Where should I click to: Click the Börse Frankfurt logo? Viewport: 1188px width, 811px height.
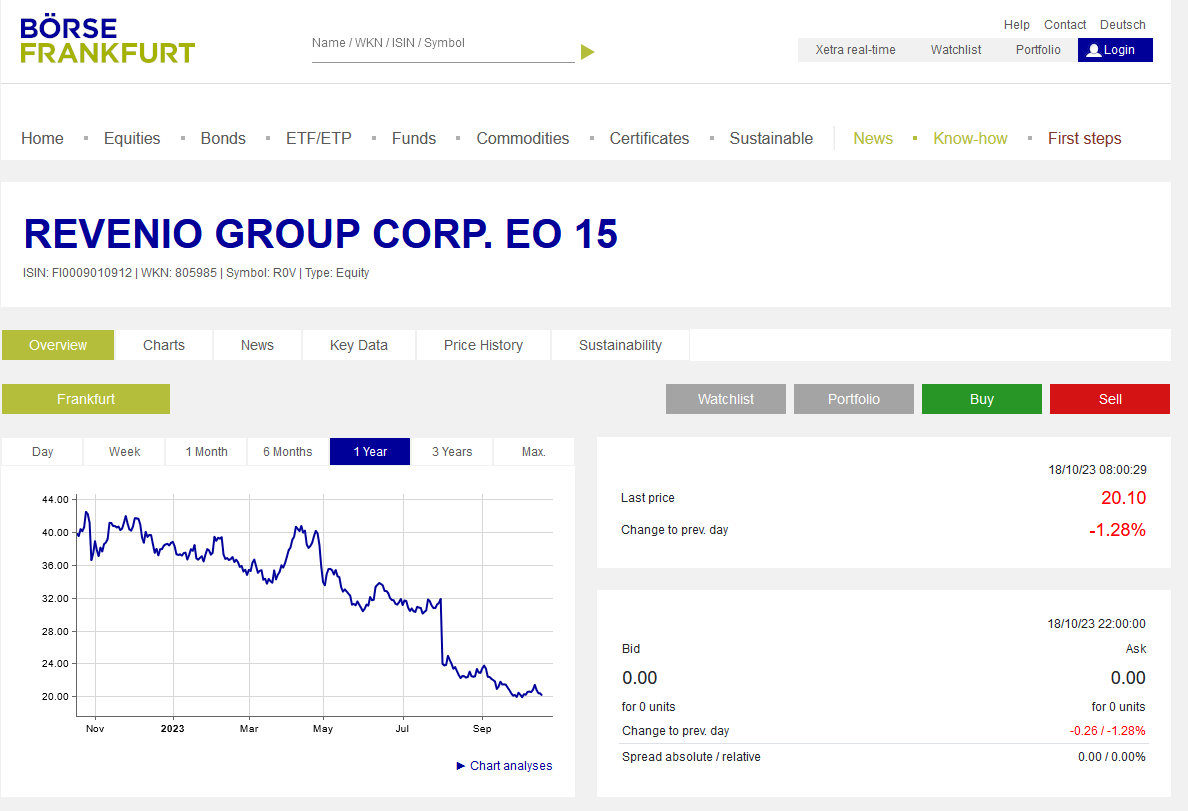tap(108, 40)
